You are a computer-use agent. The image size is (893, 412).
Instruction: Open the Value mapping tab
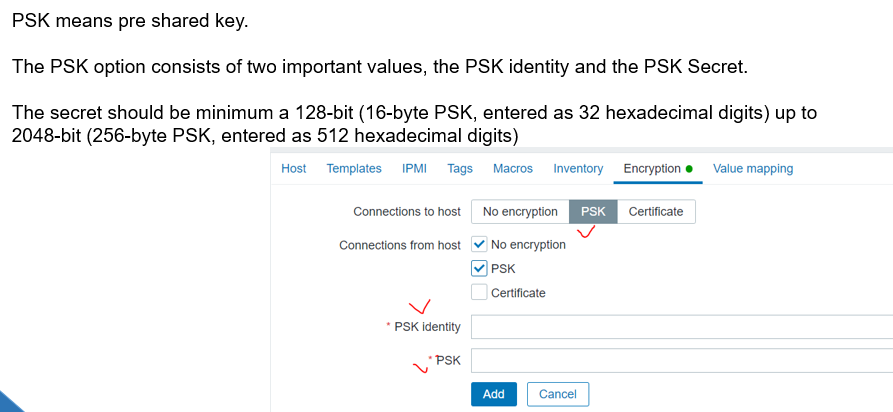[753, 169]
